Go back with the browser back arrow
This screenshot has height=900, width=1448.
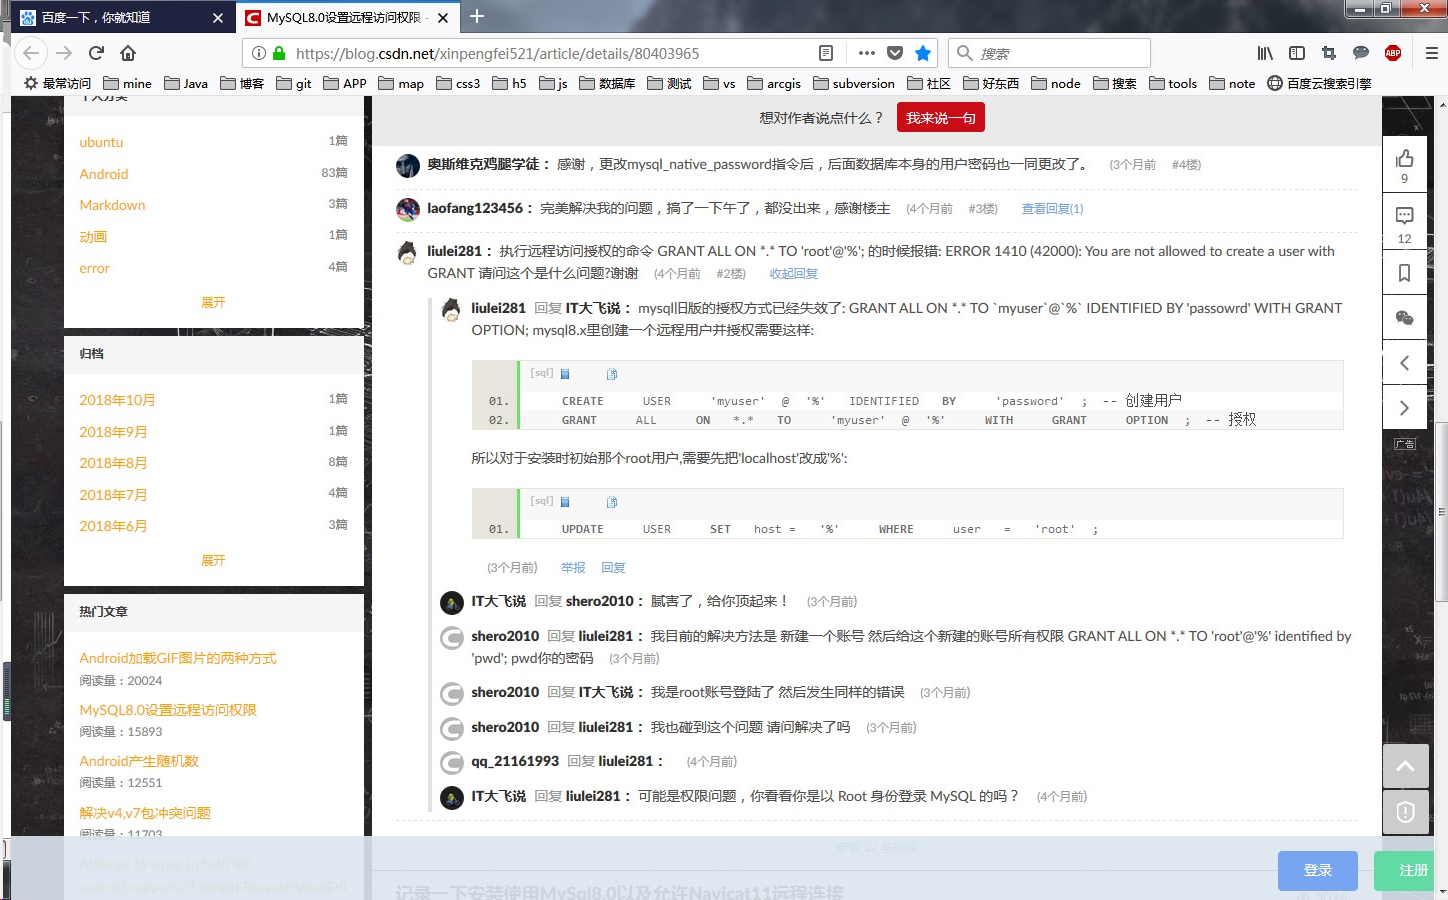point(31,53)
